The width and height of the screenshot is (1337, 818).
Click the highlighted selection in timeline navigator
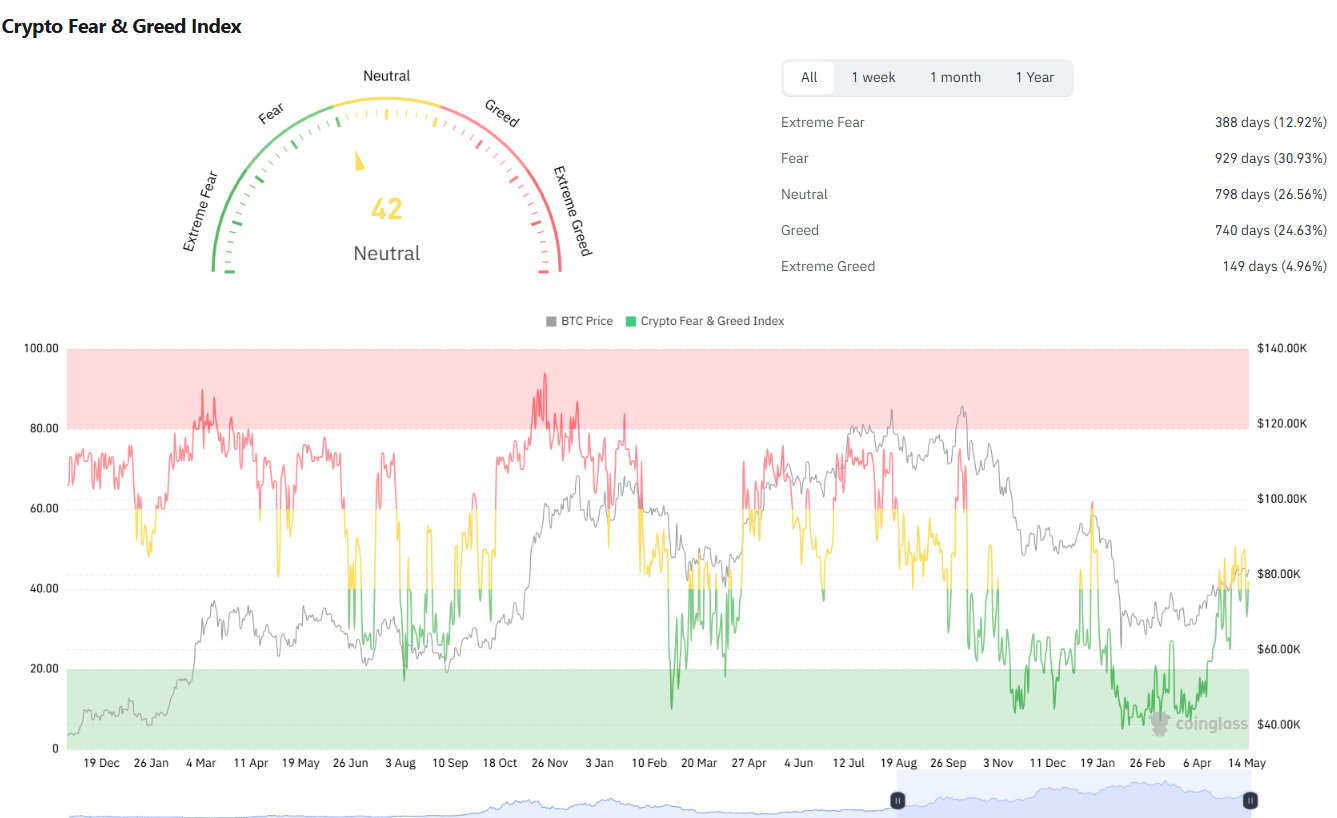pos(1074,800)
